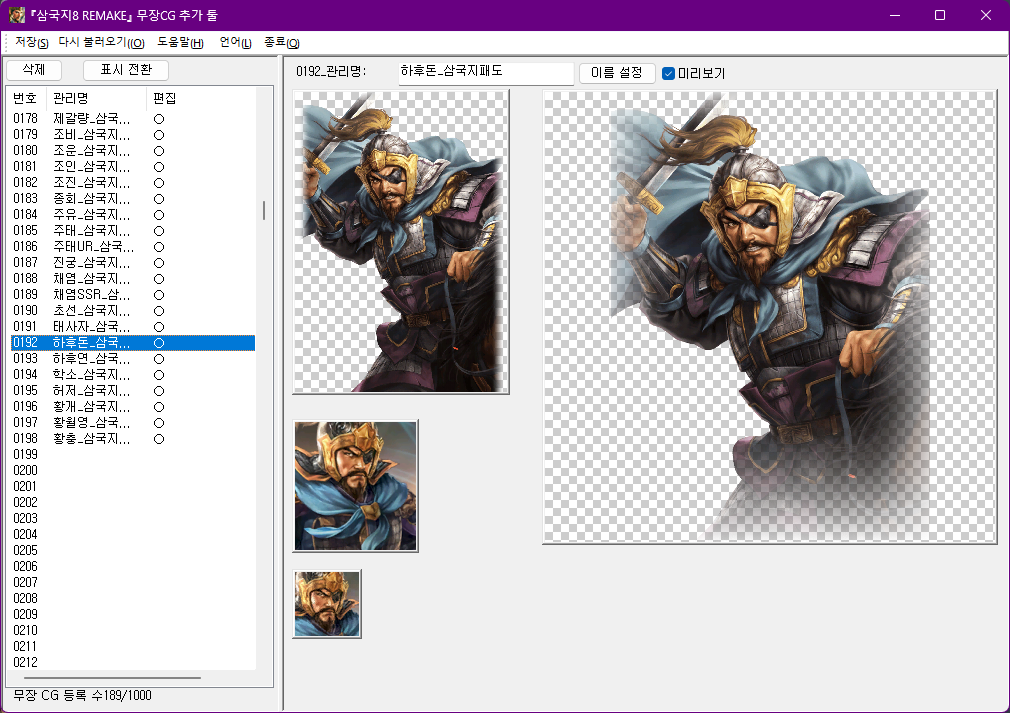Select highlighted row 0192 하후돈
The height and width of the screenshot is (713, 1010).
point(133,343)
